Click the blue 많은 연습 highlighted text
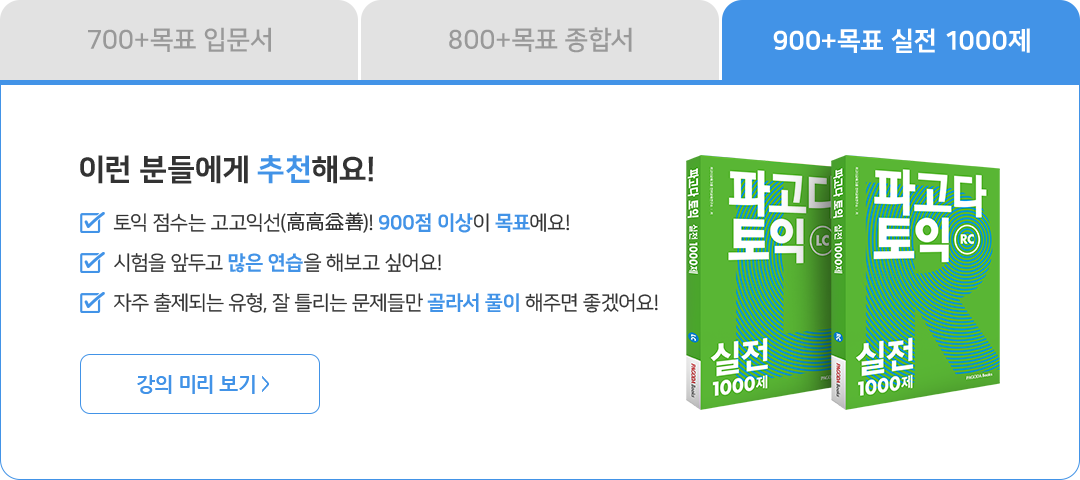The height and width of the screenshot is (480, 1080). (266, 262)
